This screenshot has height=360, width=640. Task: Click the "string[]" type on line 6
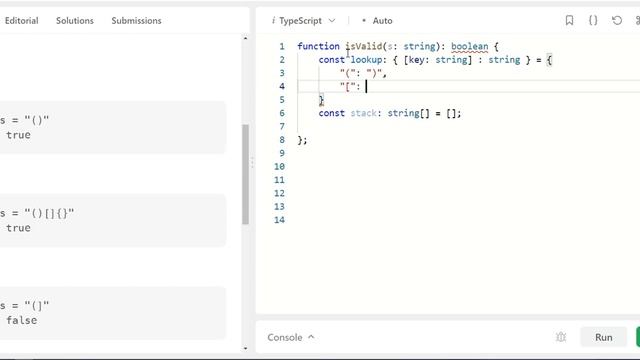coord(408,113)
